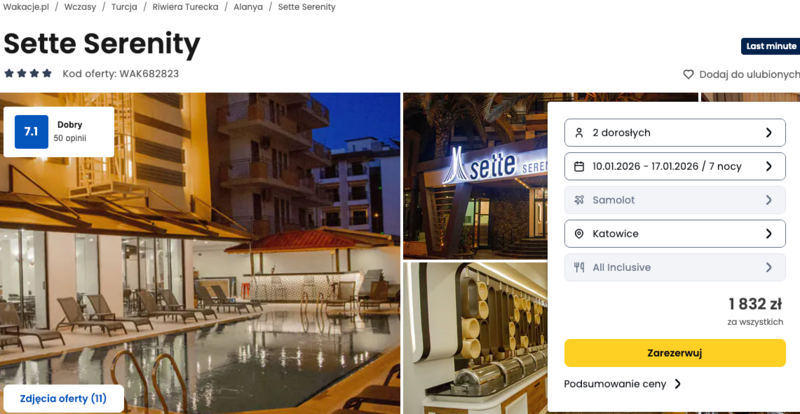Click the calendar icon in date field
Image resolution: width=800 pixels, height=414 pixels.
point(579,166)
